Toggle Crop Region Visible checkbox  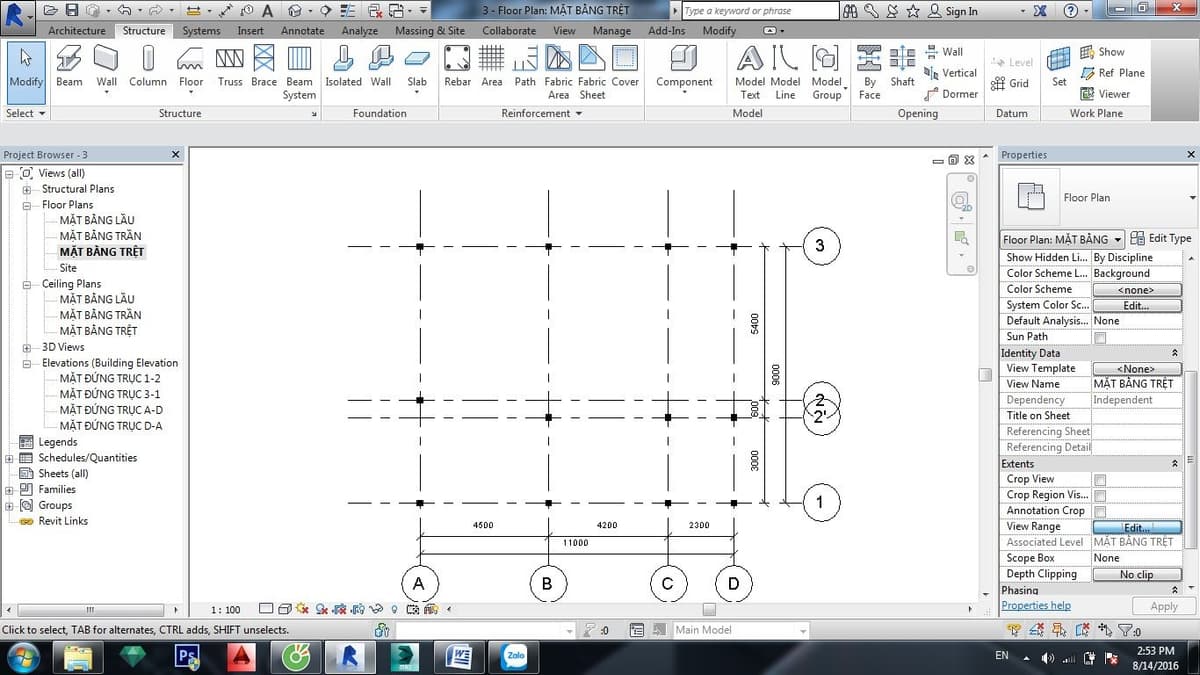click(1100, 495)
